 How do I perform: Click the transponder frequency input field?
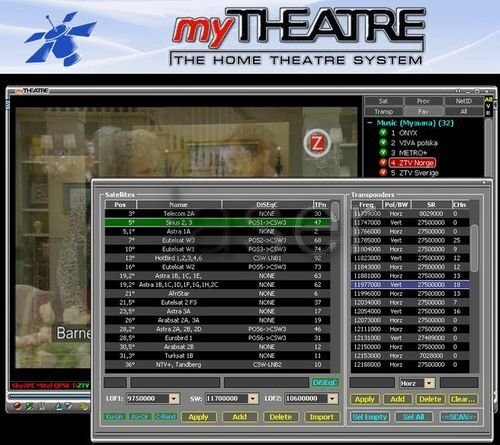click(x=372, y=383)
